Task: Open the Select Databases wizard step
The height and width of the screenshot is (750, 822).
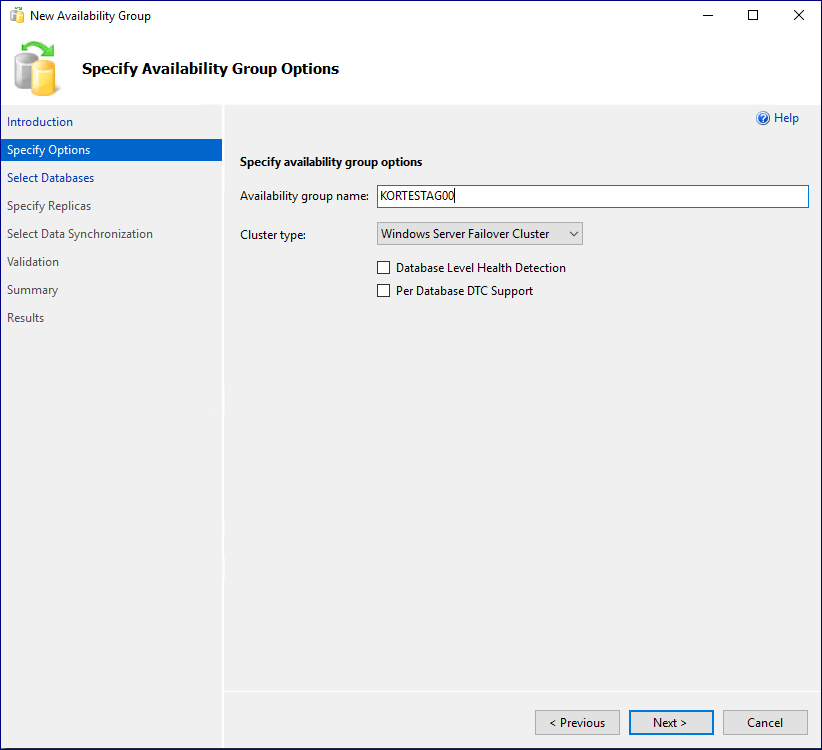Action: click(x=50, y=178)
